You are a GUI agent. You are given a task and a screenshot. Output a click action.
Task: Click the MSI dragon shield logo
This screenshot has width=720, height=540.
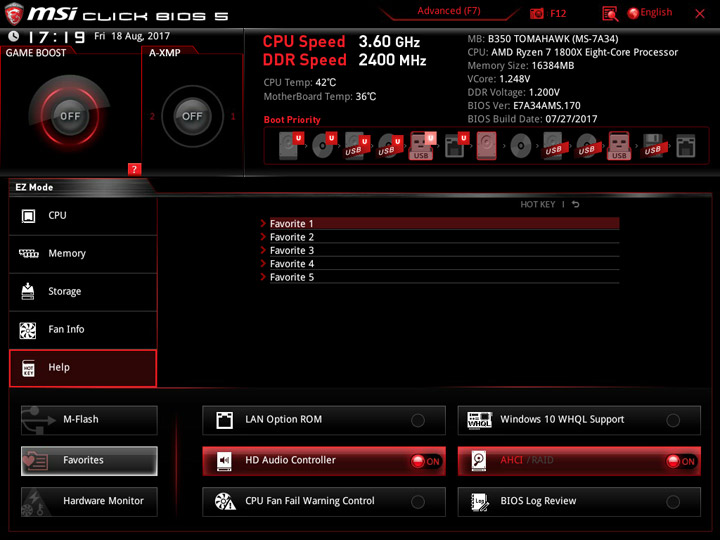click(14, 13)
